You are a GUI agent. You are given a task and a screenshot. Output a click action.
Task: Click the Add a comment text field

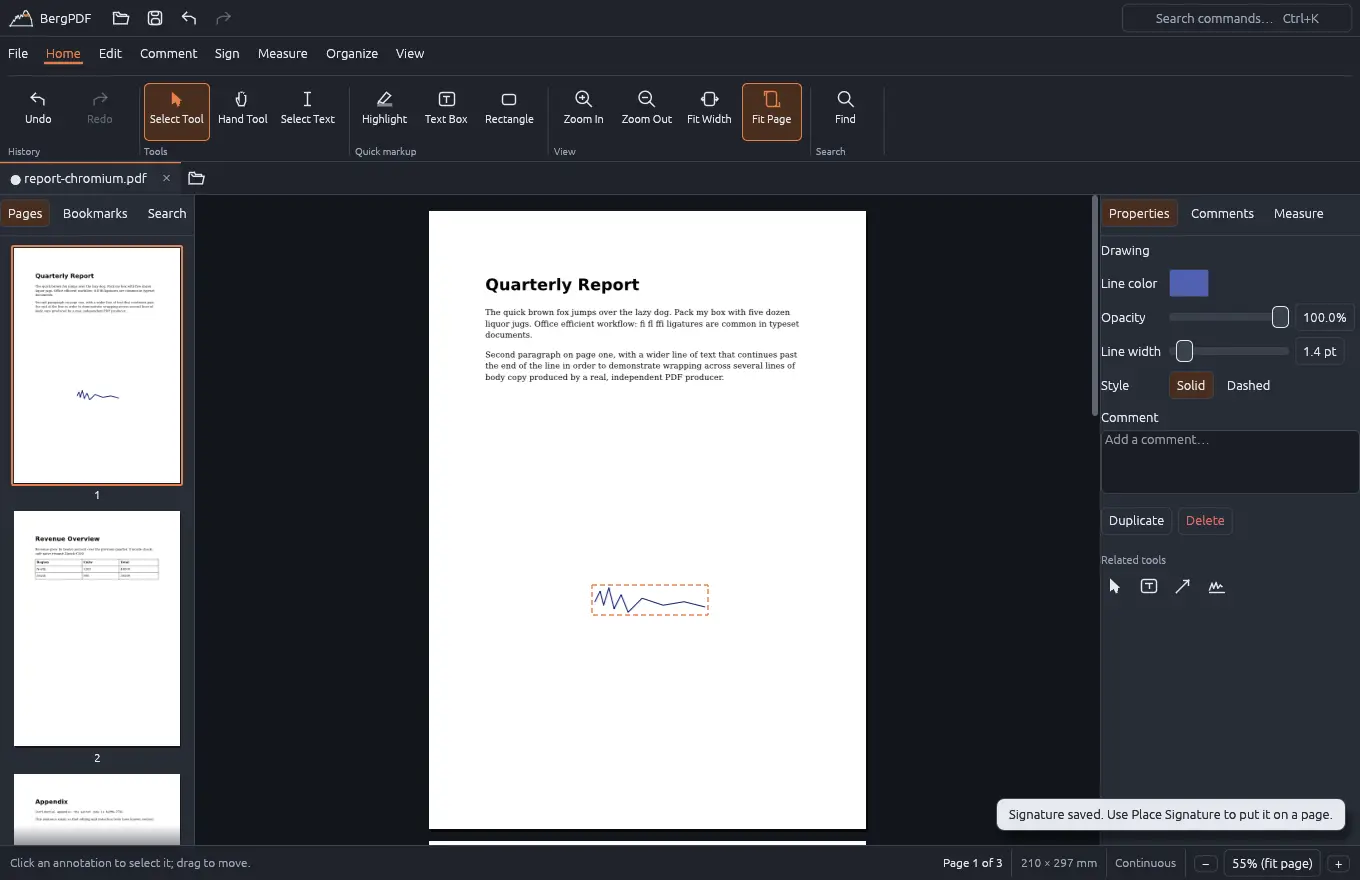[1230, 462]
